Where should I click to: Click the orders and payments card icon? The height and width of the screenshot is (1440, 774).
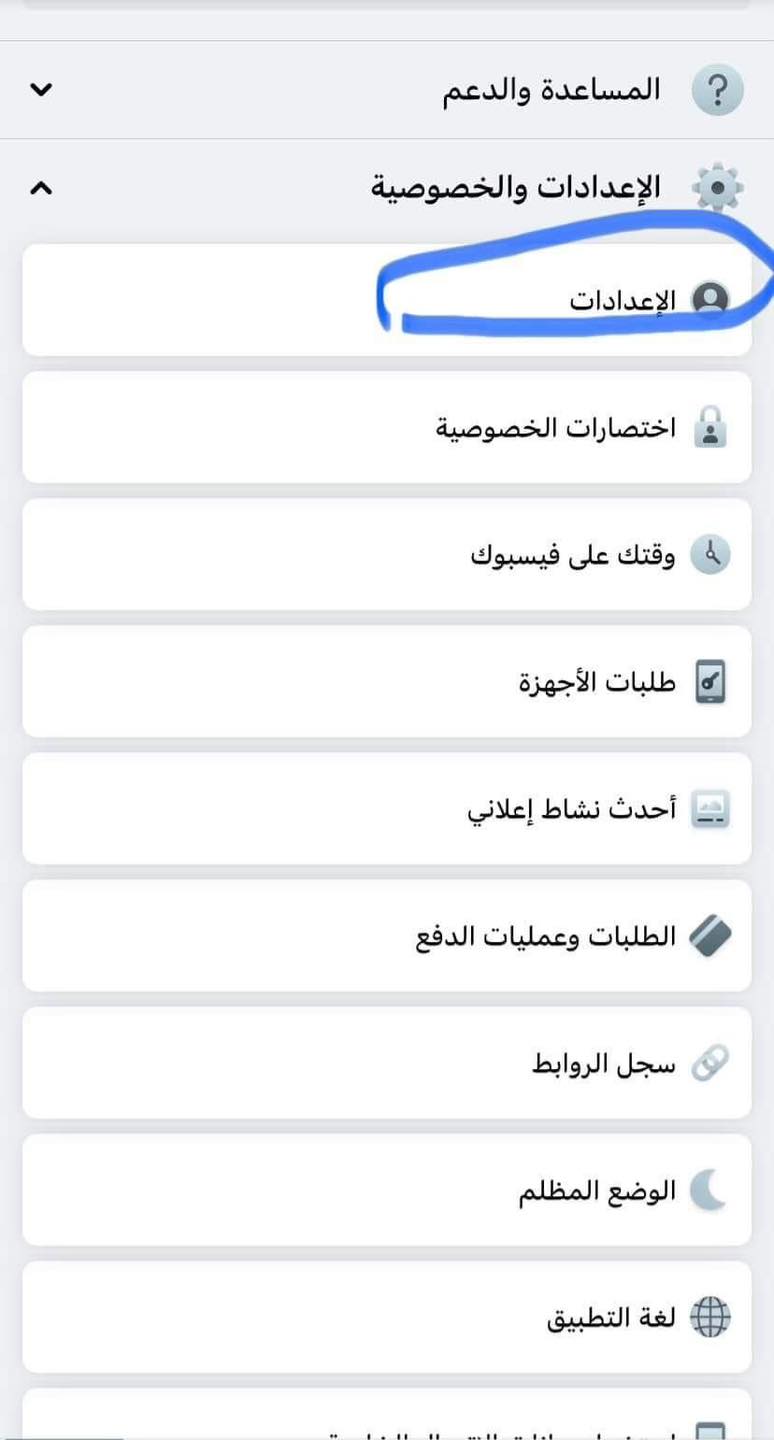click(x=711, y=937)
